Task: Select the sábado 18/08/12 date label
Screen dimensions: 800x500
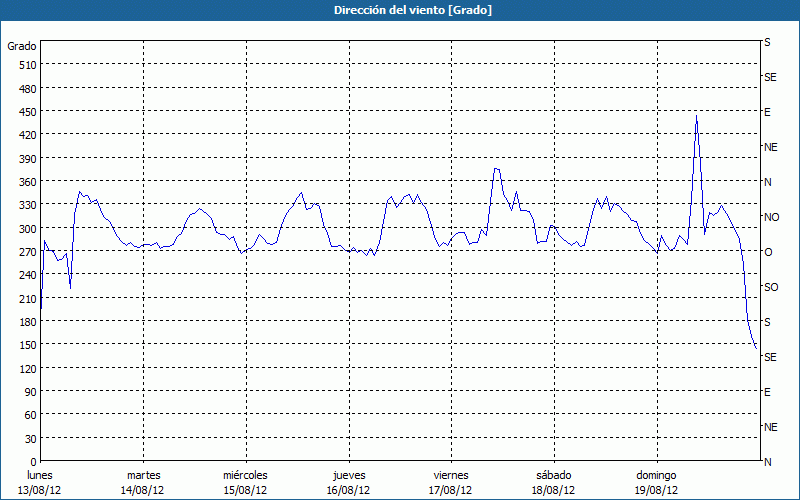Action: pyautogui.click(x=553, y=482)
